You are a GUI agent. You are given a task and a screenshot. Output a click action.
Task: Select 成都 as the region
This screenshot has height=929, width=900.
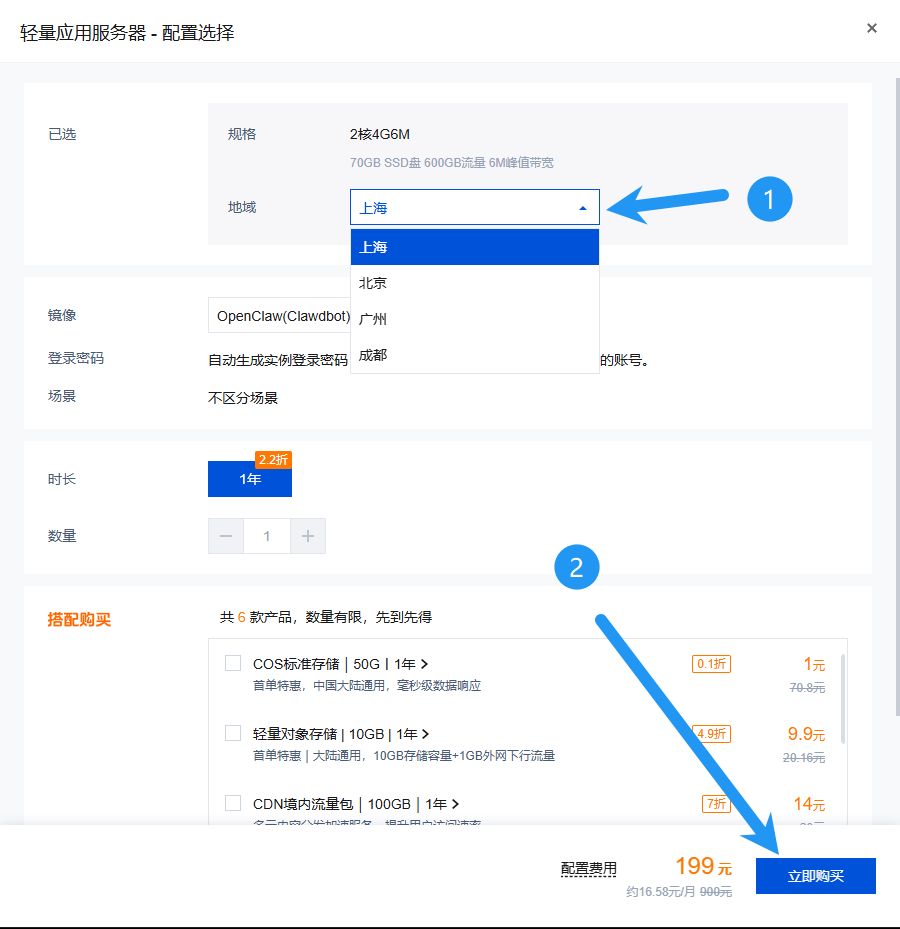(x=474, y=355)
